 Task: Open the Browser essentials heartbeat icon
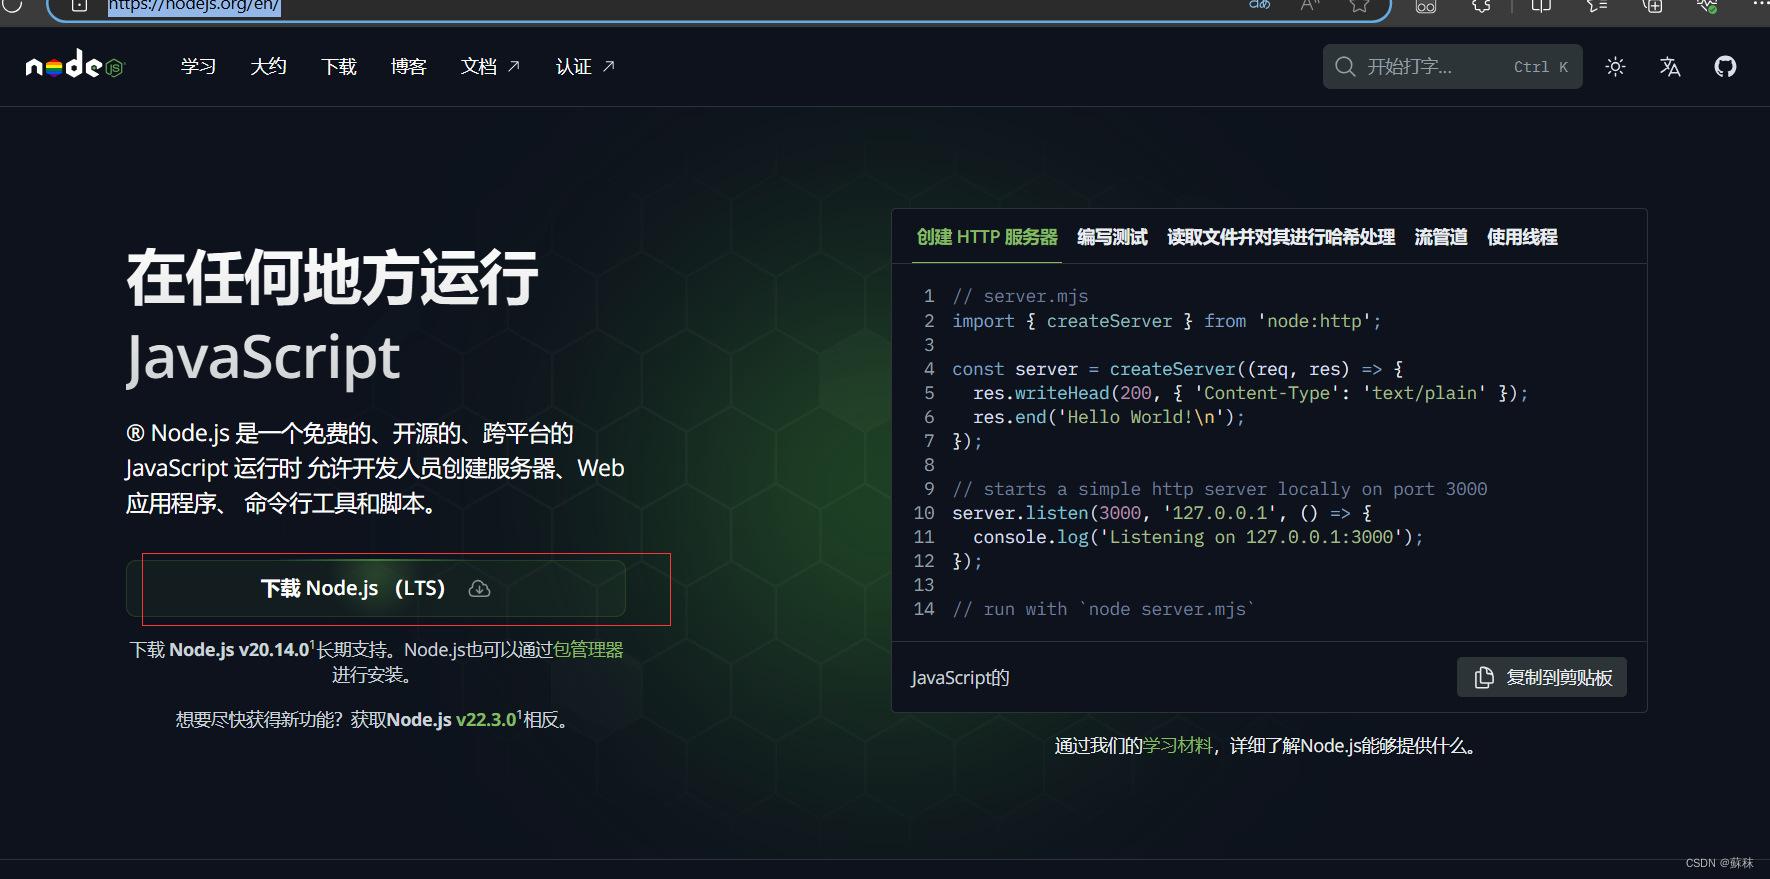[1707, 5]
